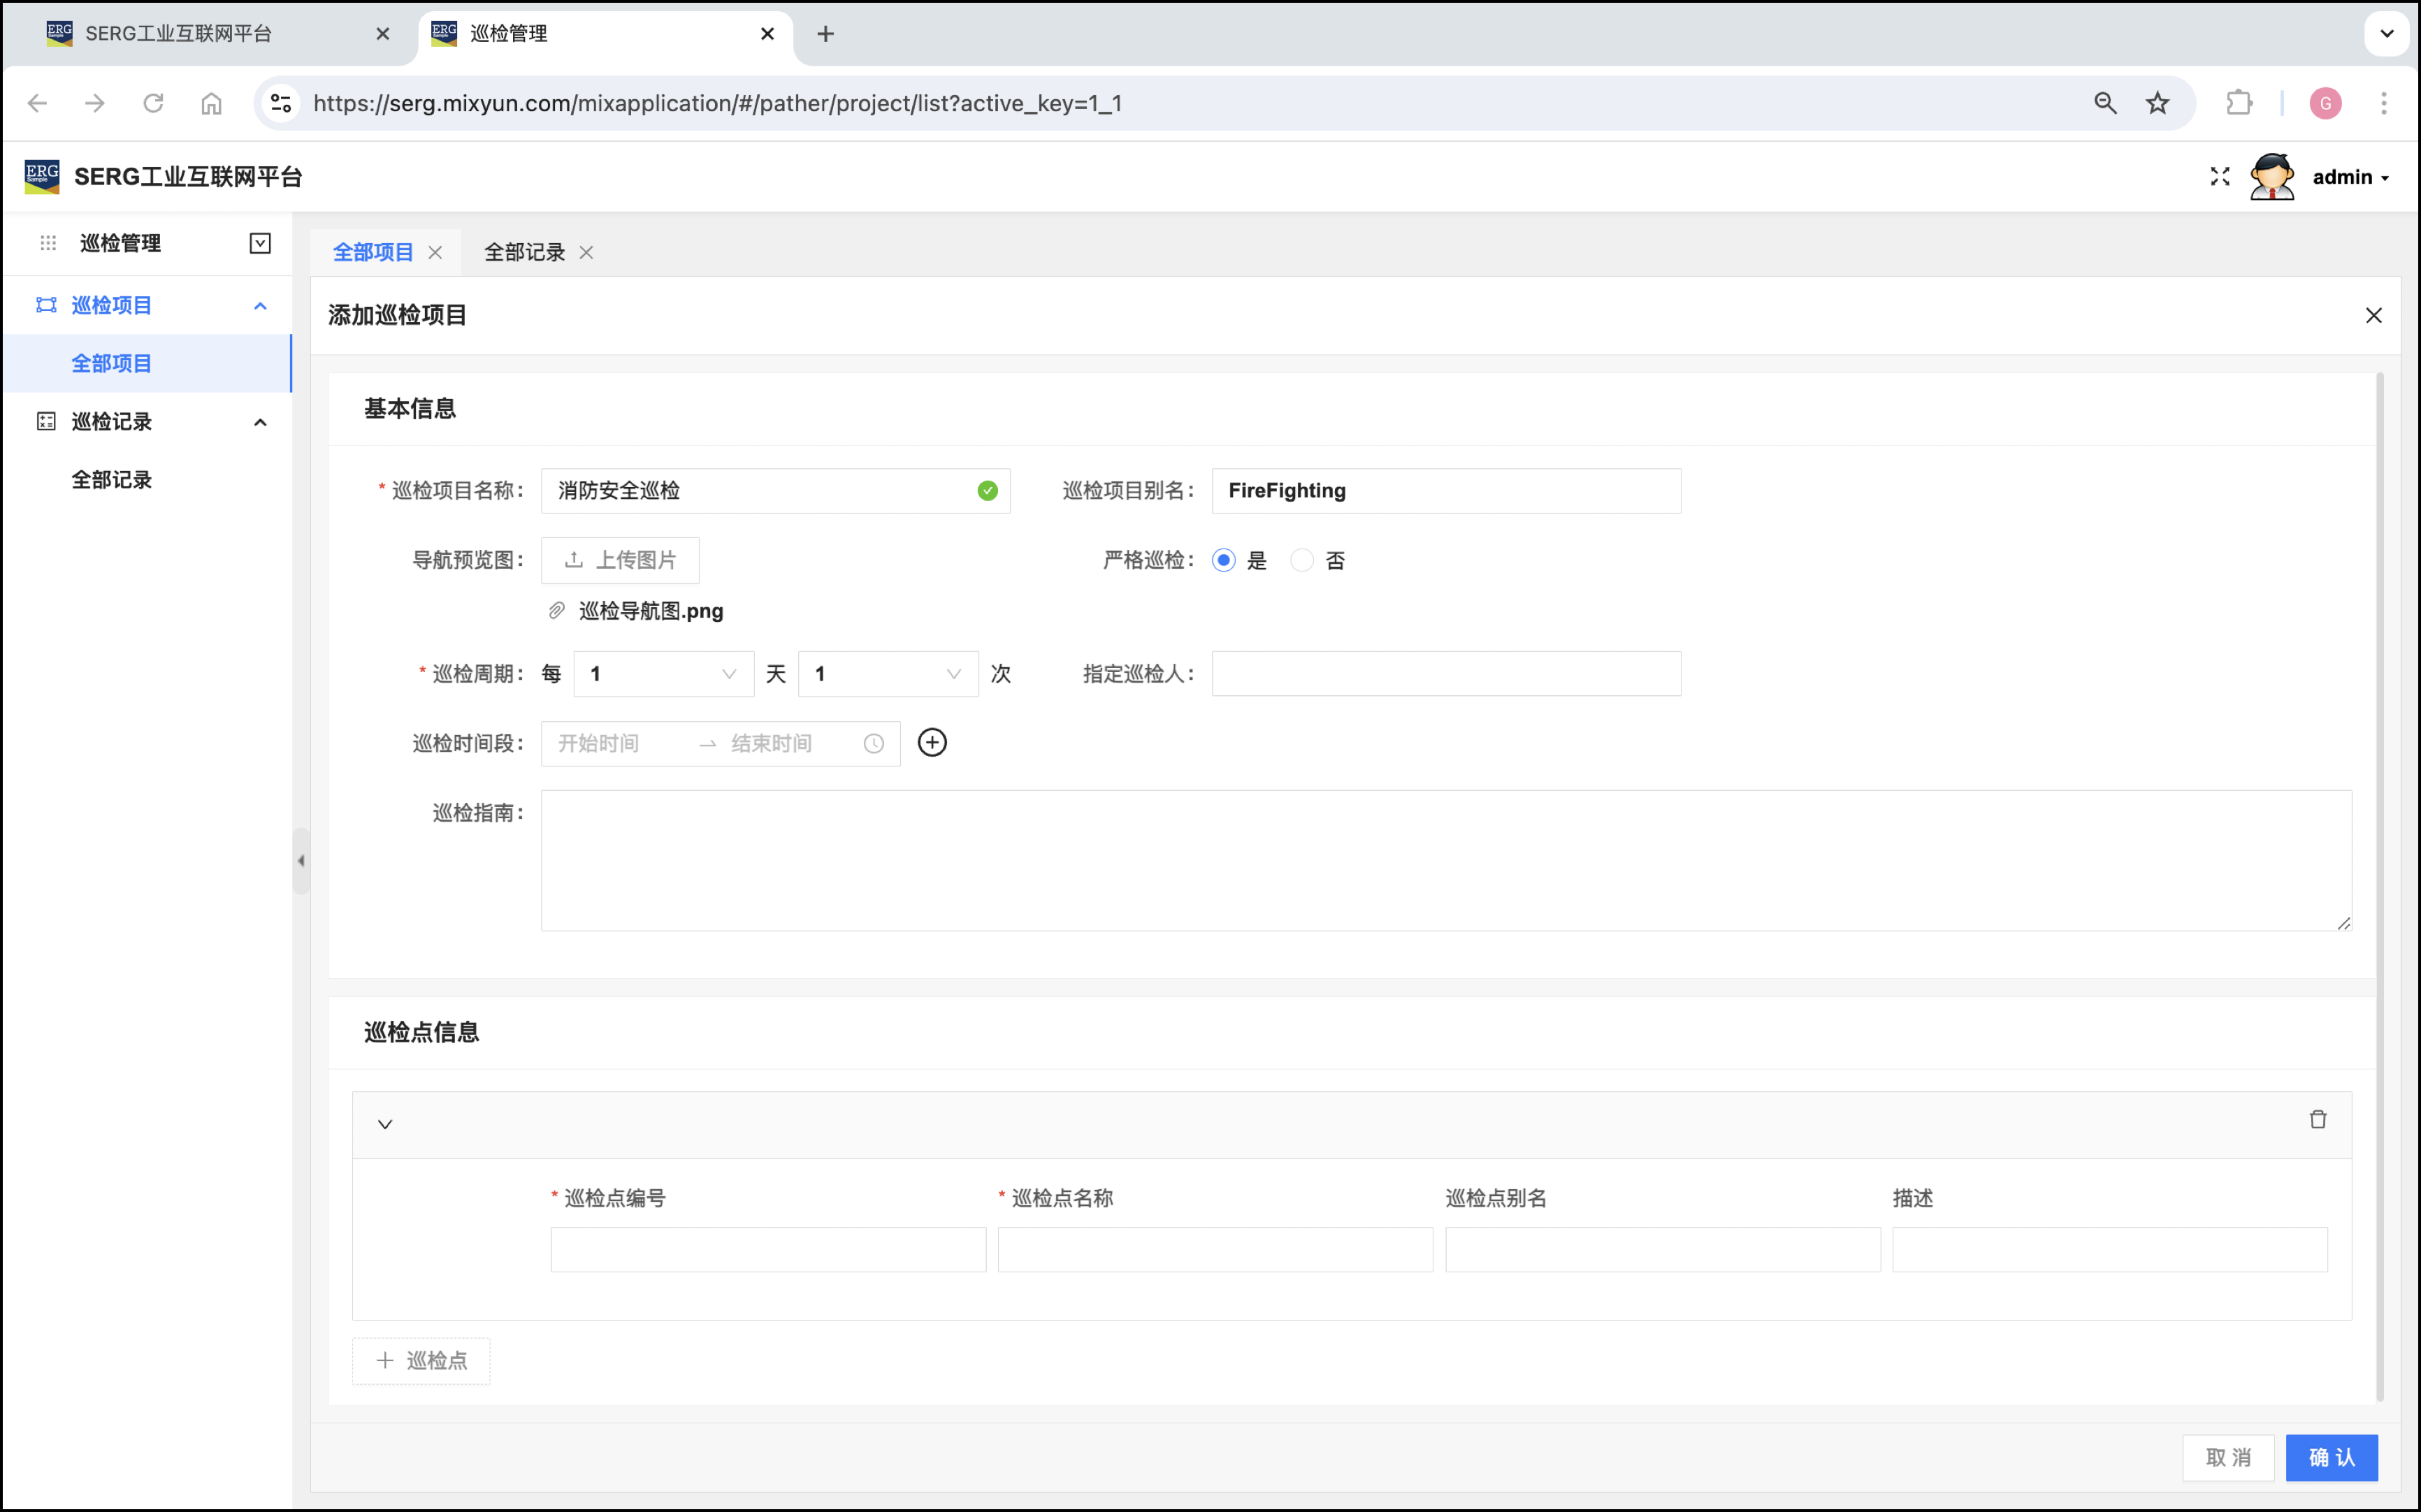Click the 确认 confirm button
Image resolution: width=2421 pixels, height=1512 pixels.
[2331, 1457]
